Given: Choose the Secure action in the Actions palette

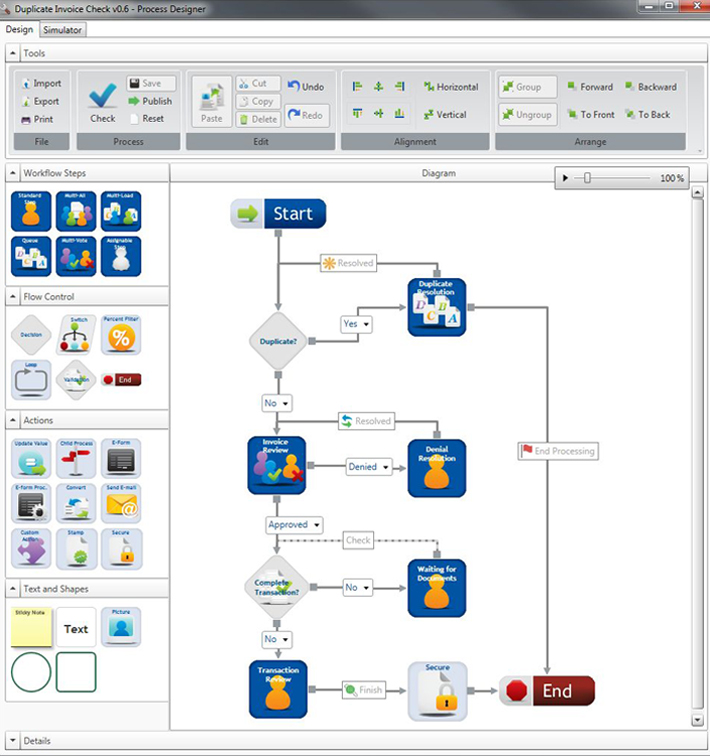Looking at the screenshot, I should (121, 549).
